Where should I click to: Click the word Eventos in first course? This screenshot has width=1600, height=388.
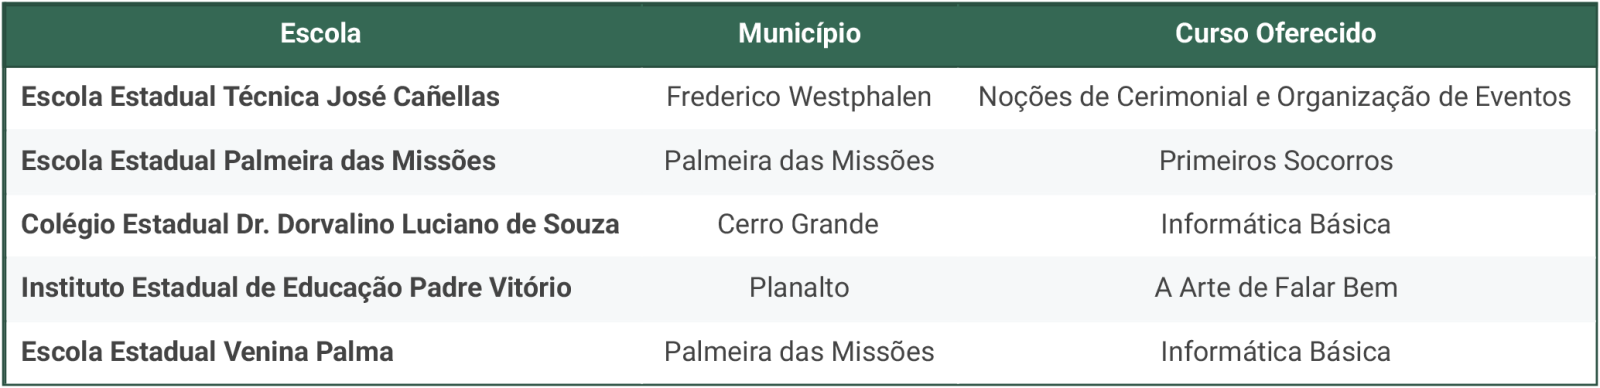point(1524,97)
